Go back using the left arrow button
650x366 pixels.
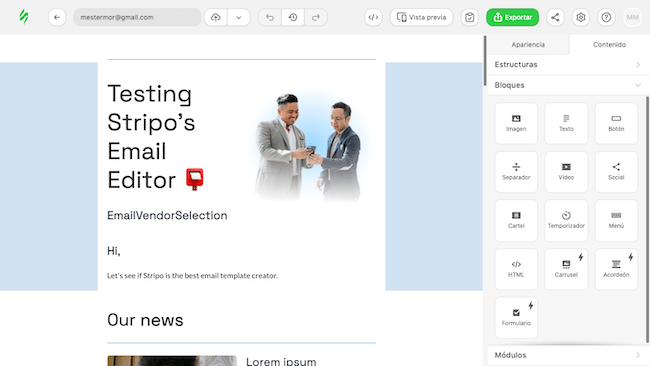coord(57,17)
